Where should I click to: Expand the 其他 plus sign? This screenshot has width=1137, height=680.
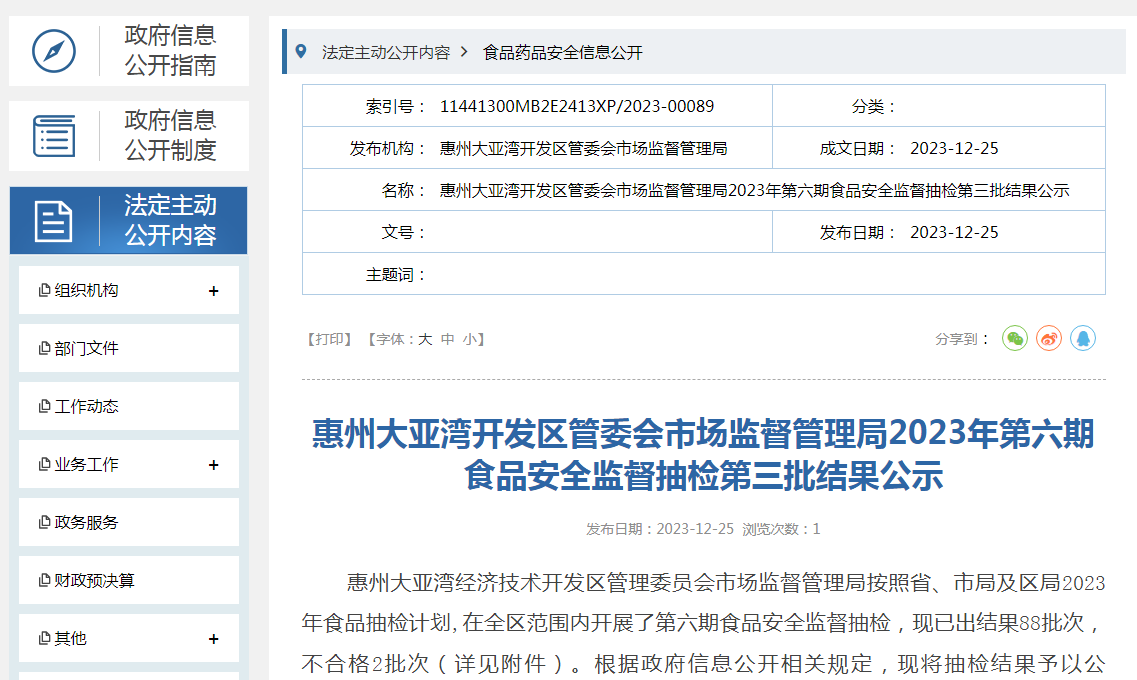213,639
